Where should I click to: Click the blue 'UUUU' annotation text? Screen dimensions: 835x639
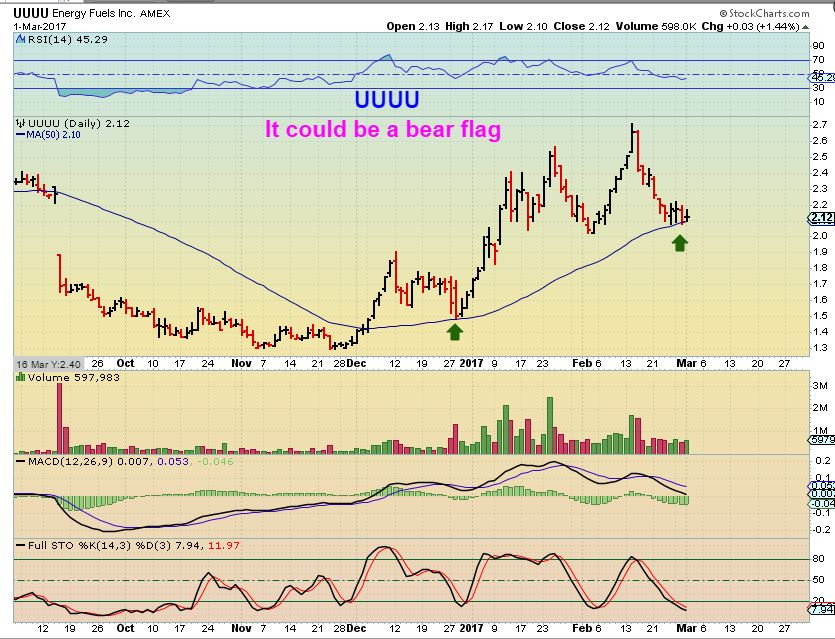[387, 100]
